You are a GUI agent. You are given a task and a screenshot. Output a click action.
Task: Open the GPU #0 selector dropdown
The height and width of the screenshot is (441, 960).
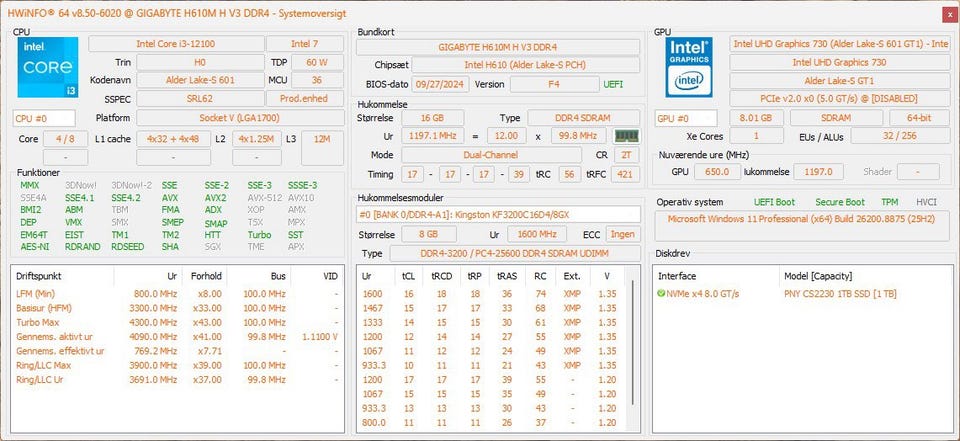coord(686,118)
